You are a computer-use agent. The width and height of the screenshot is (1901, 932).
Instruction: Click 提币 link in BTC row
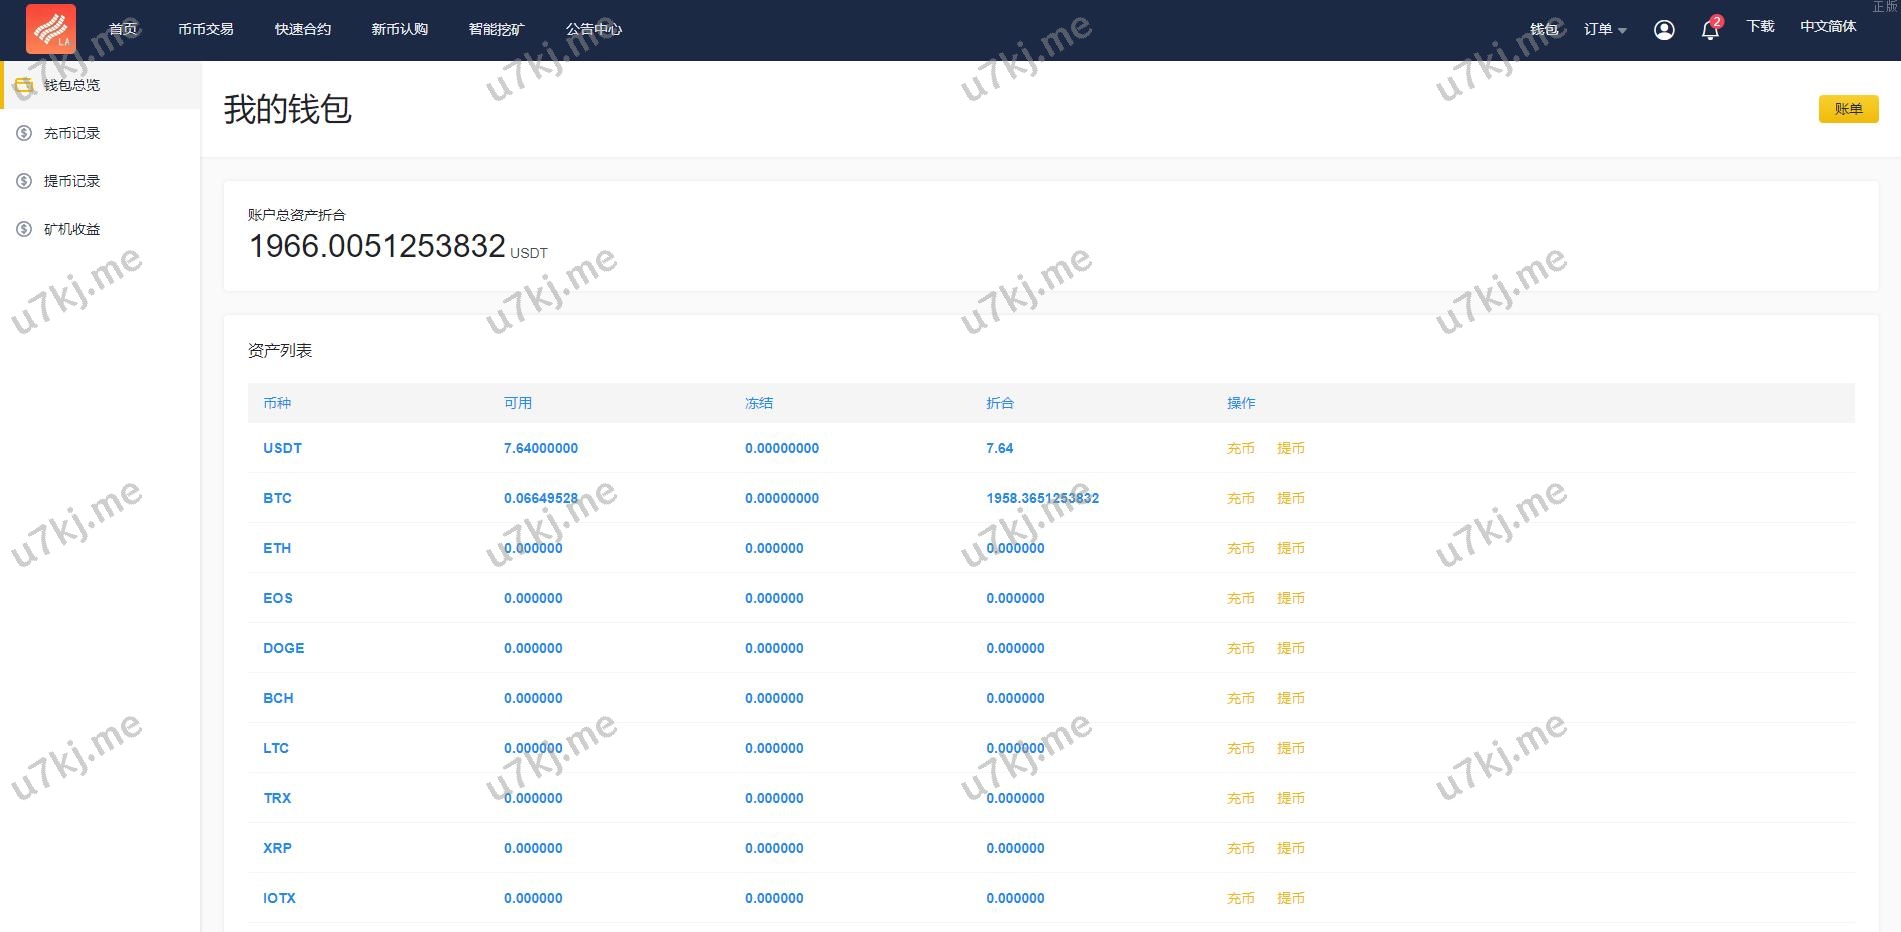[1290, 498]
